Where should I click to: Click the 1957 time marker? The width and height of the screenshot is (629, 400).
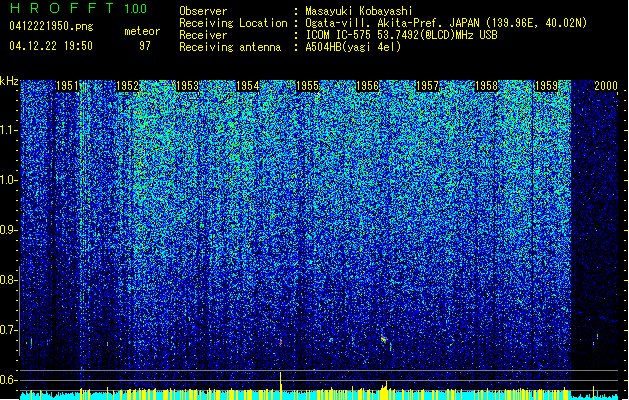[427, 86]
